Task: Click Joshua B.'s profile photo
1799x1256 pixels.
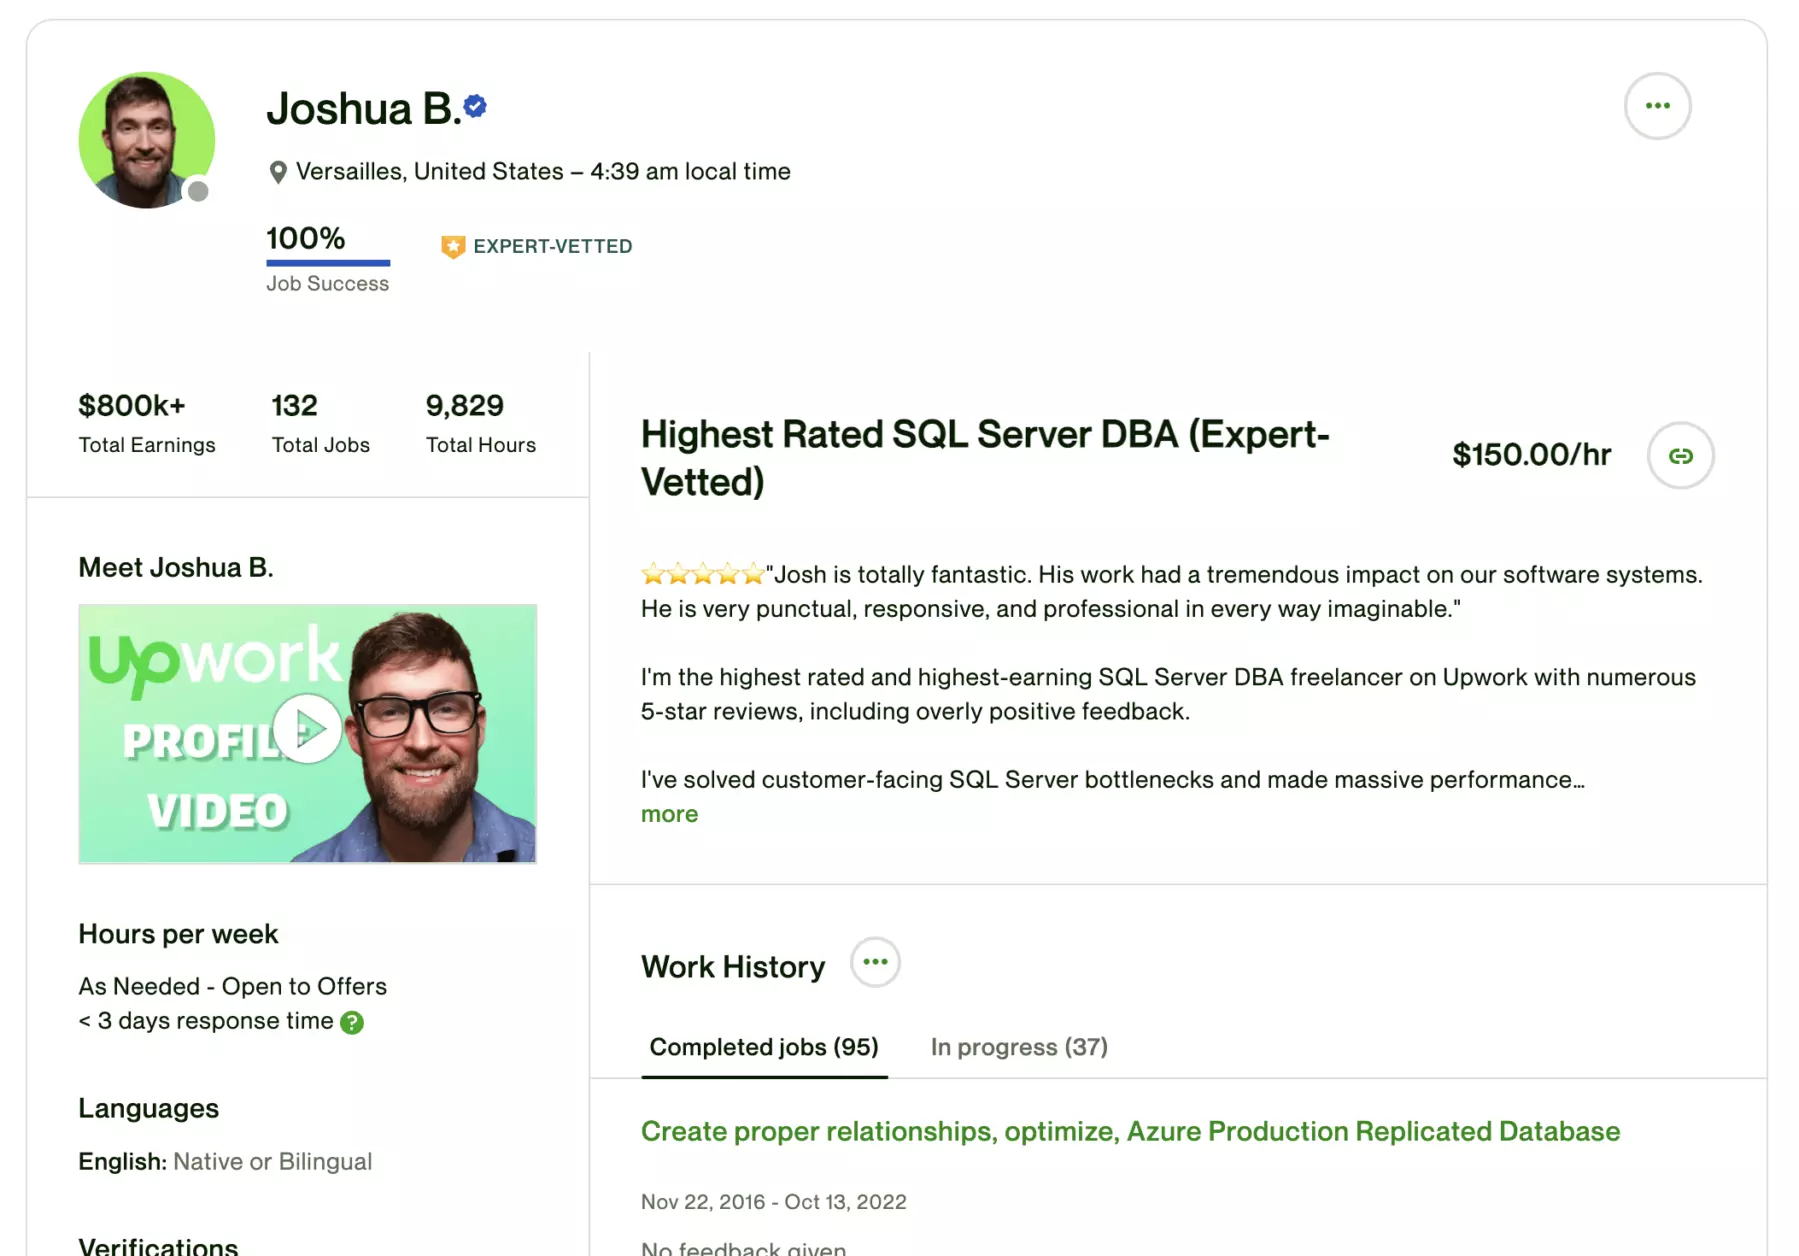Action: [x=146, y=140]
